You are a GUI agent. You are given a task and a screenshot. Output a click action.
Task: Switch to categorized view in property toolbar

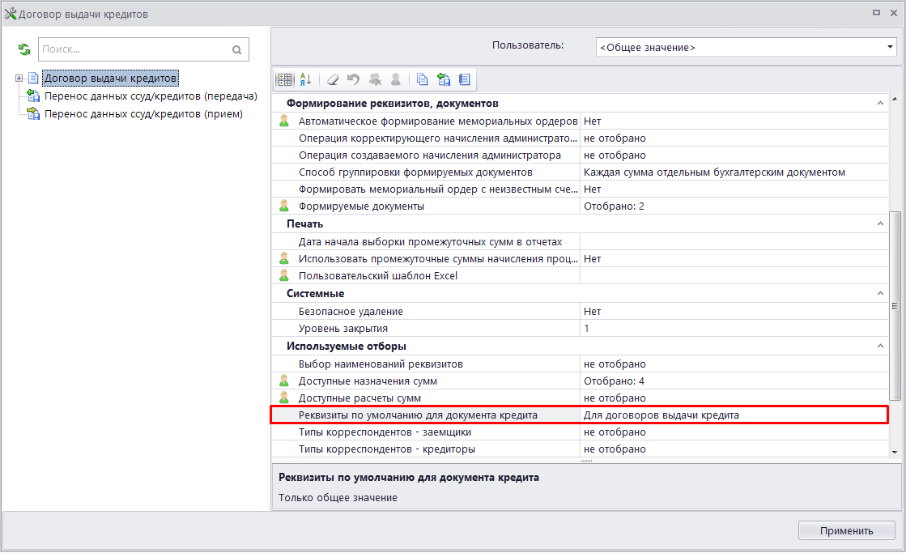(x=285, y=80)
